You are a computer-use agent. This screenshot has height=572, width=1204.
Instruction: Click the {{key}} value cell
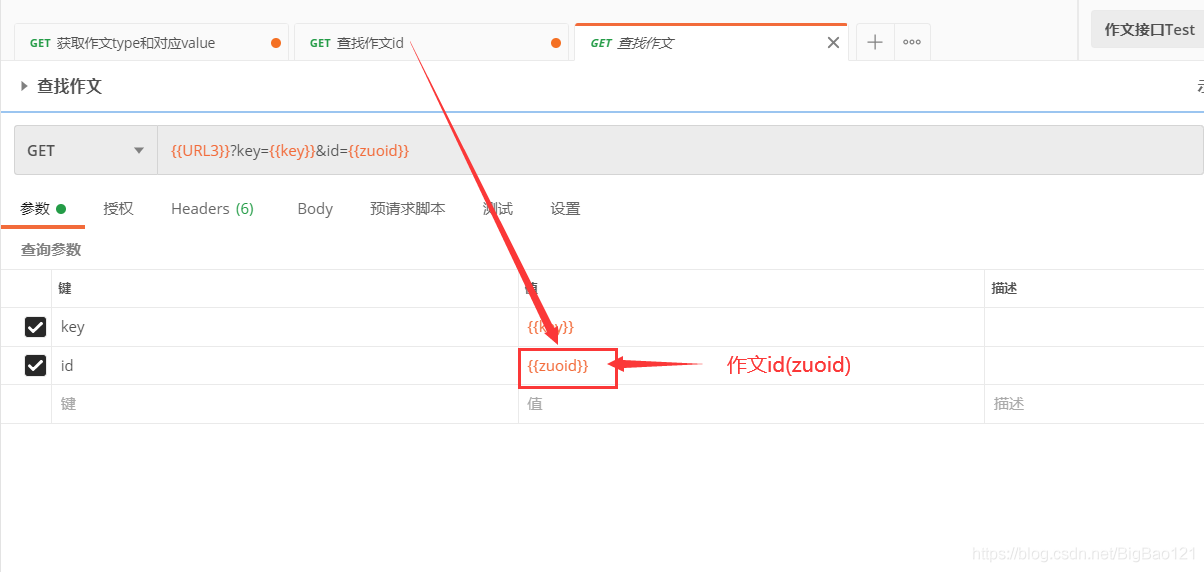click(751, 327)
